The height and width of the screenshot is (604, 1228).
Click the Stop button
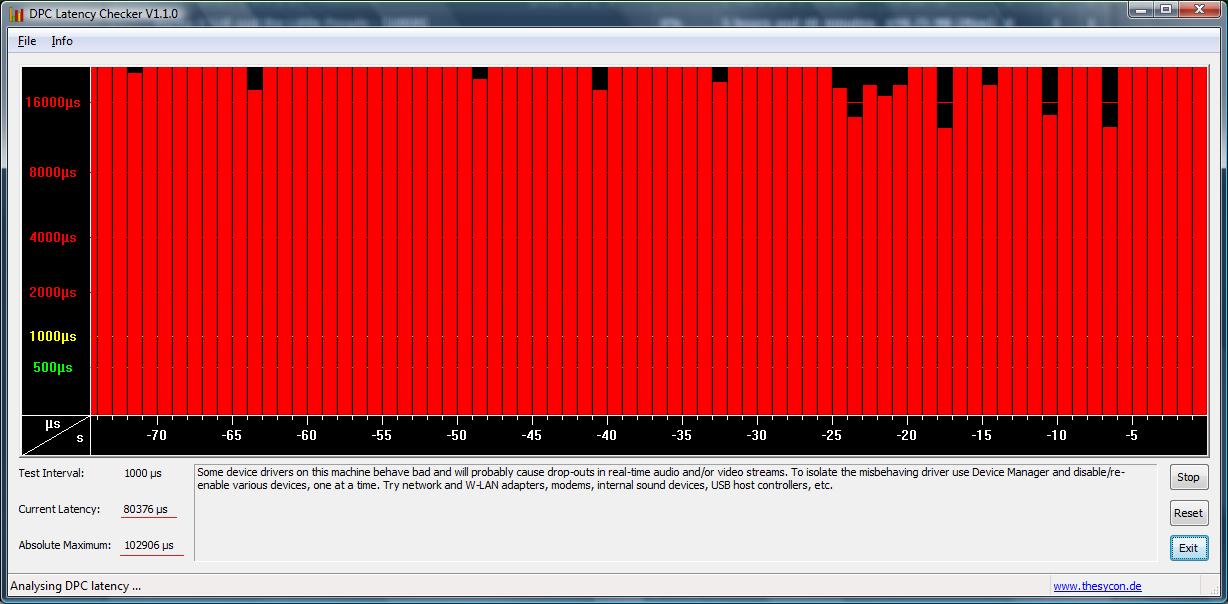(x=1188, y=478)
